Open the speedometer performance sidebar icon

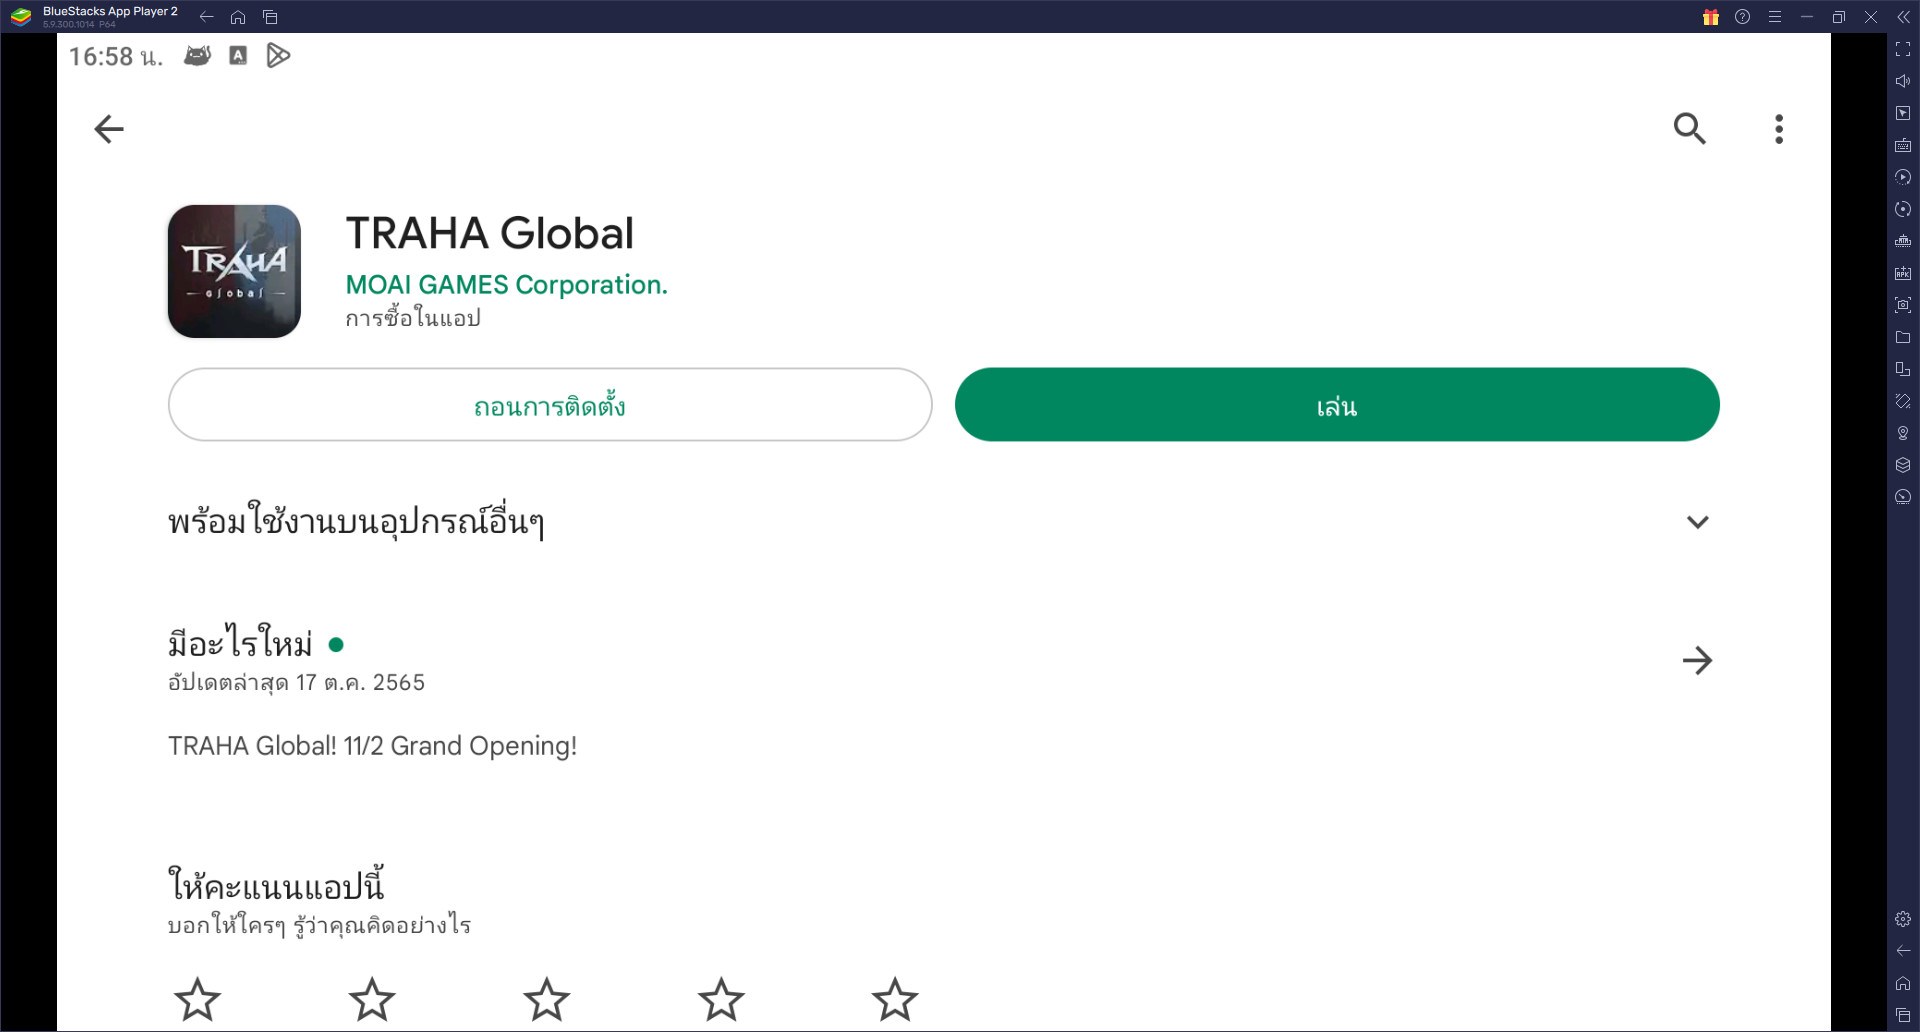point(1903,497)
